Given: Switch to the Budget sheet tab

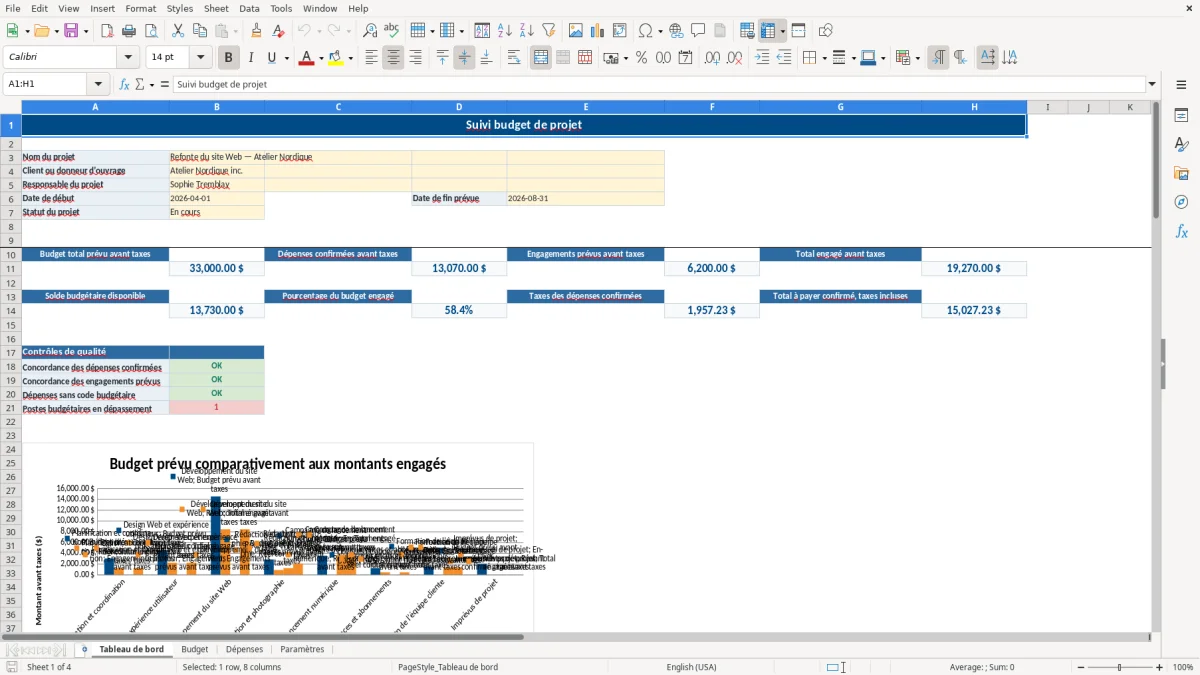Looking at the screenshot, I should pyautogui.click(x=195, y=649).
